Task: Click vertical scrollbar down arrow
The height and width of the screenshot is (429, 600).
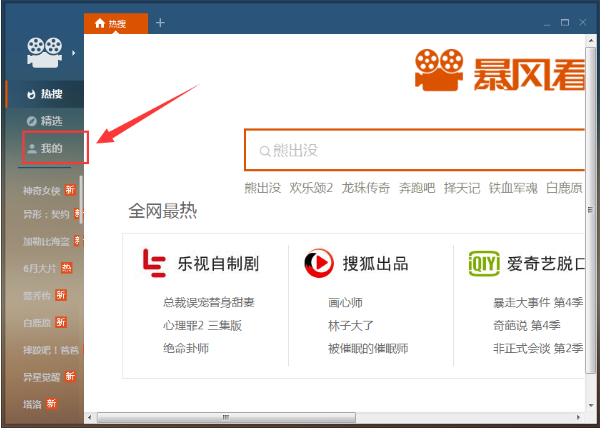Action: coord(591,405)
